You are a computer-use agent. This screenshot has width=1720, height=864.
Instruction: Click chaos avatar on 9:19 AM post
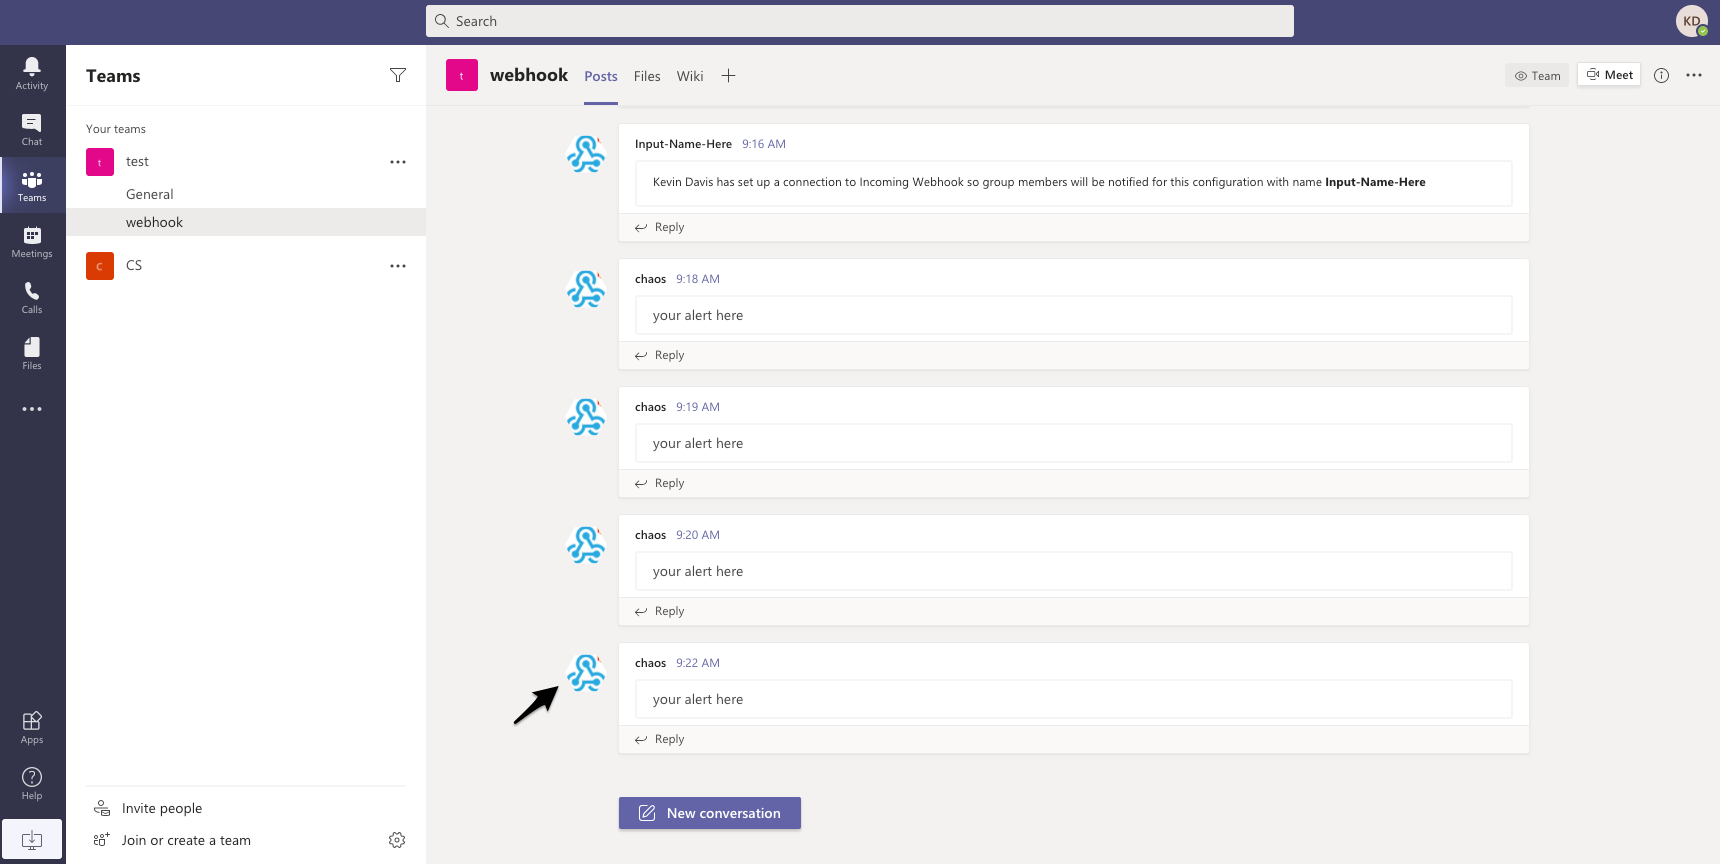click(586, 417)
